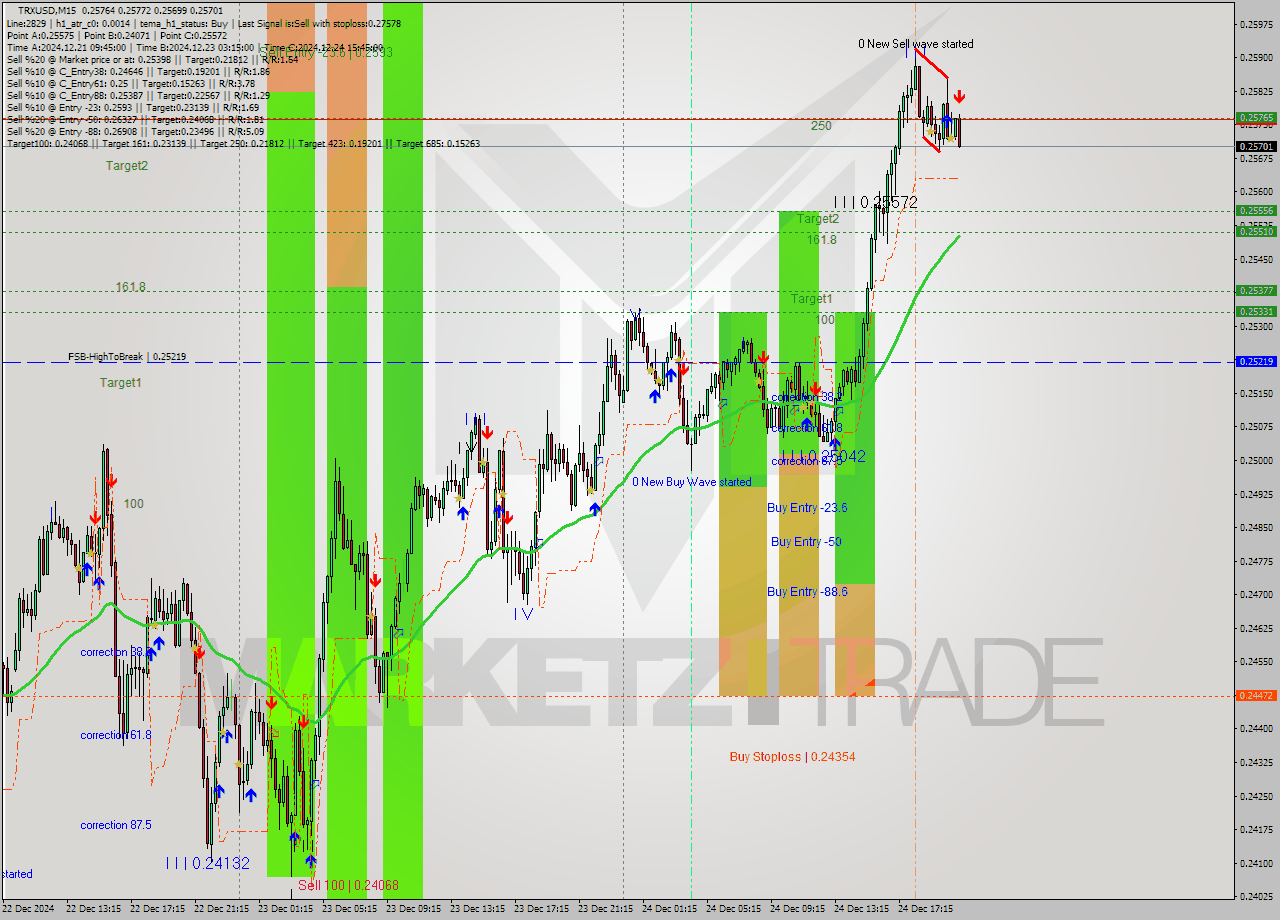The image size is (1280, 920).
Task: Click the '23 Dec 21:15' time axis label
Action: (x=605, y=909)
